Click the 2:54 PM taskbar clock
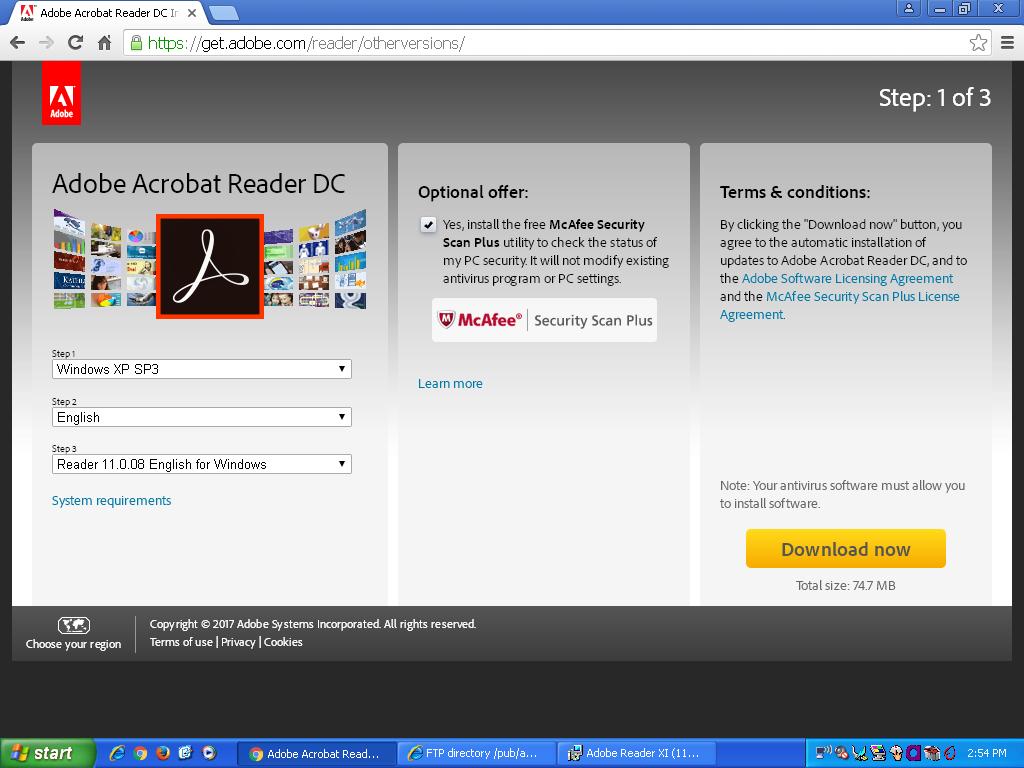 [987, 753]
